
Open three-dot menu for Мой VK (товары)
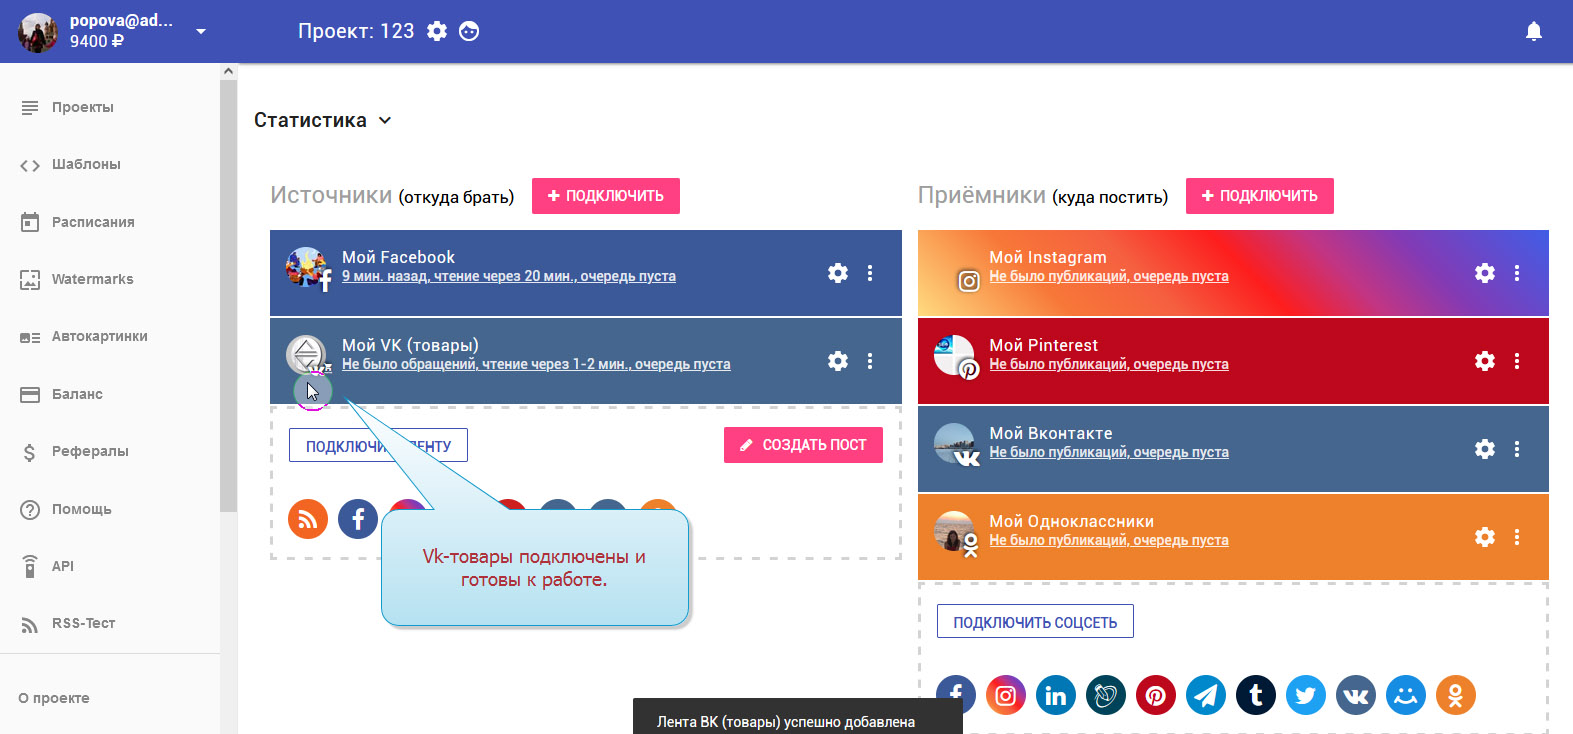[870, 361]
